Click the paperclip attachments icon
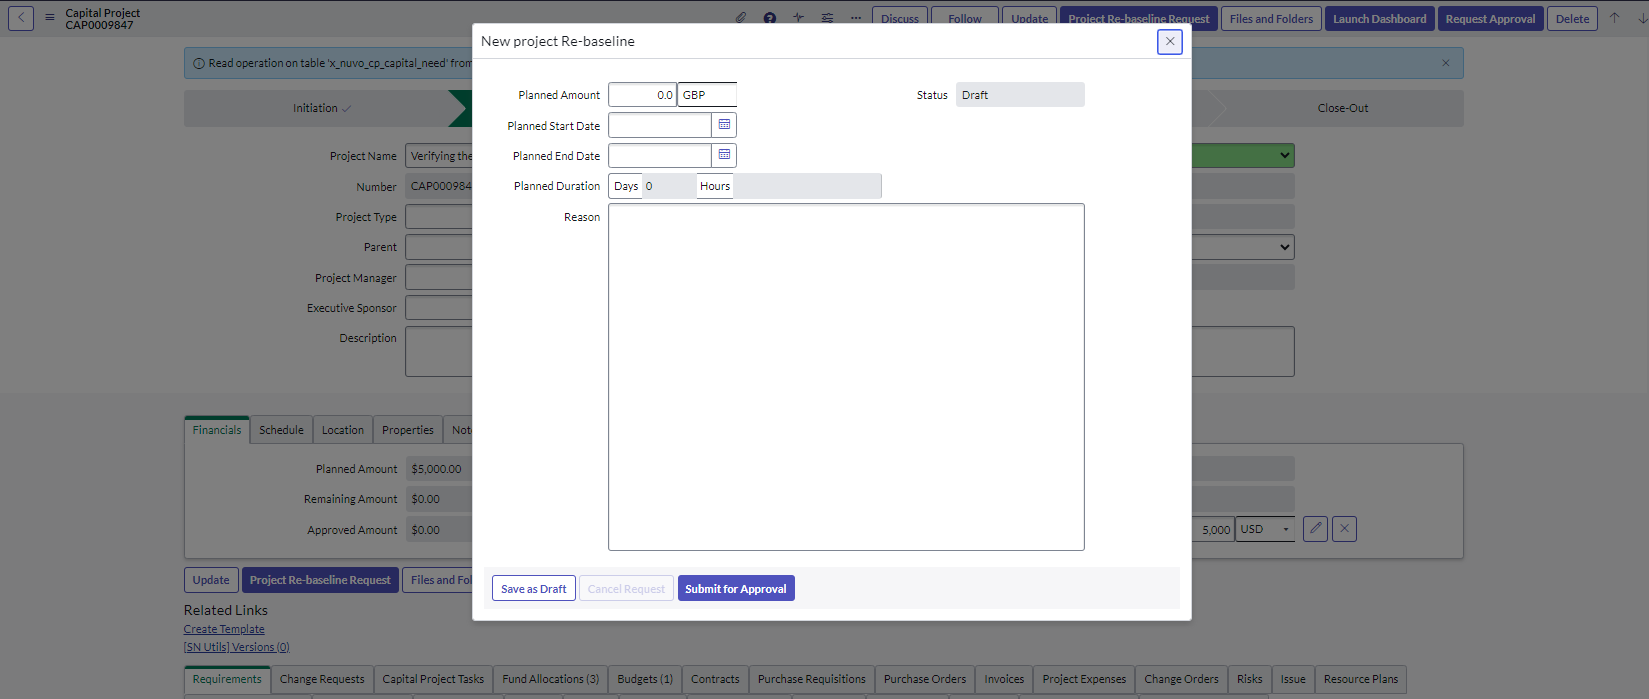Viewport: 1649px width, 699px height. [x=741, y=18]
